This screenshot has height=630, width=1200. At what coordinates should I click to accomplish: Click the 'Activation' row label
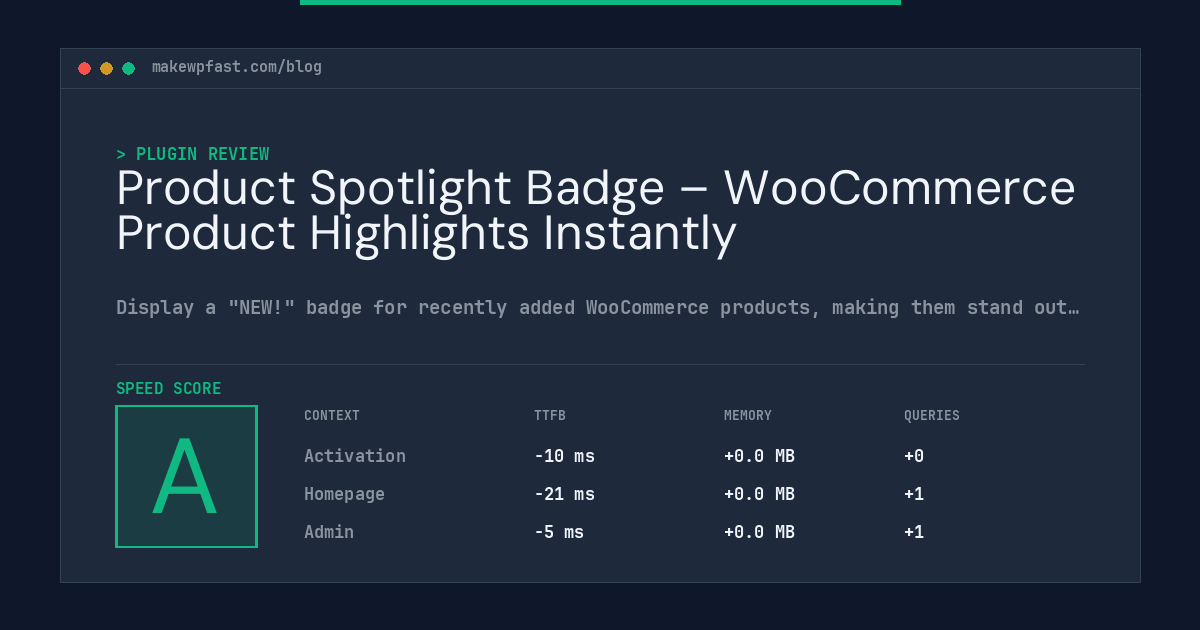[355, 456]
